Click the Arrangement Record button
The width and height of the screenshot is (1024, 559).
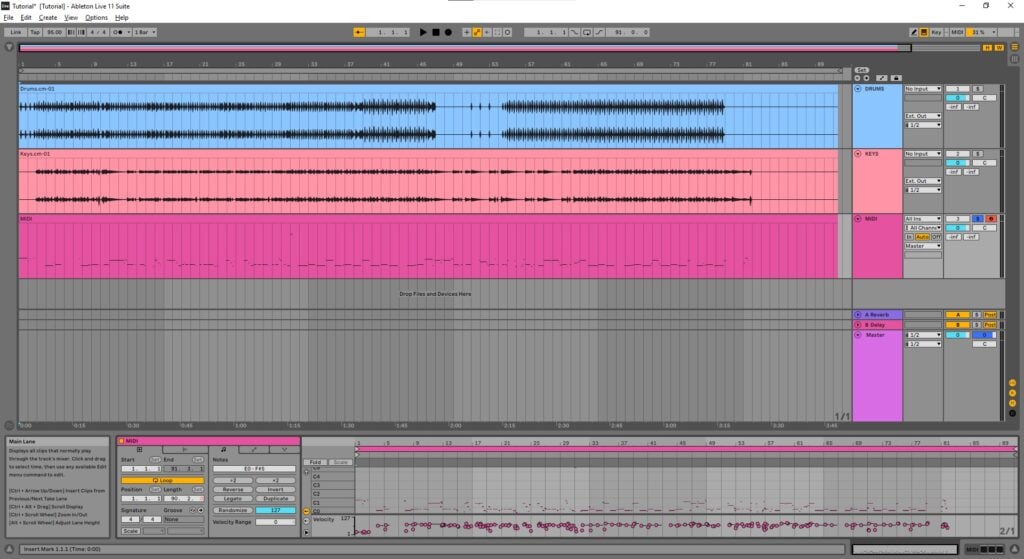tap(448, 32)
